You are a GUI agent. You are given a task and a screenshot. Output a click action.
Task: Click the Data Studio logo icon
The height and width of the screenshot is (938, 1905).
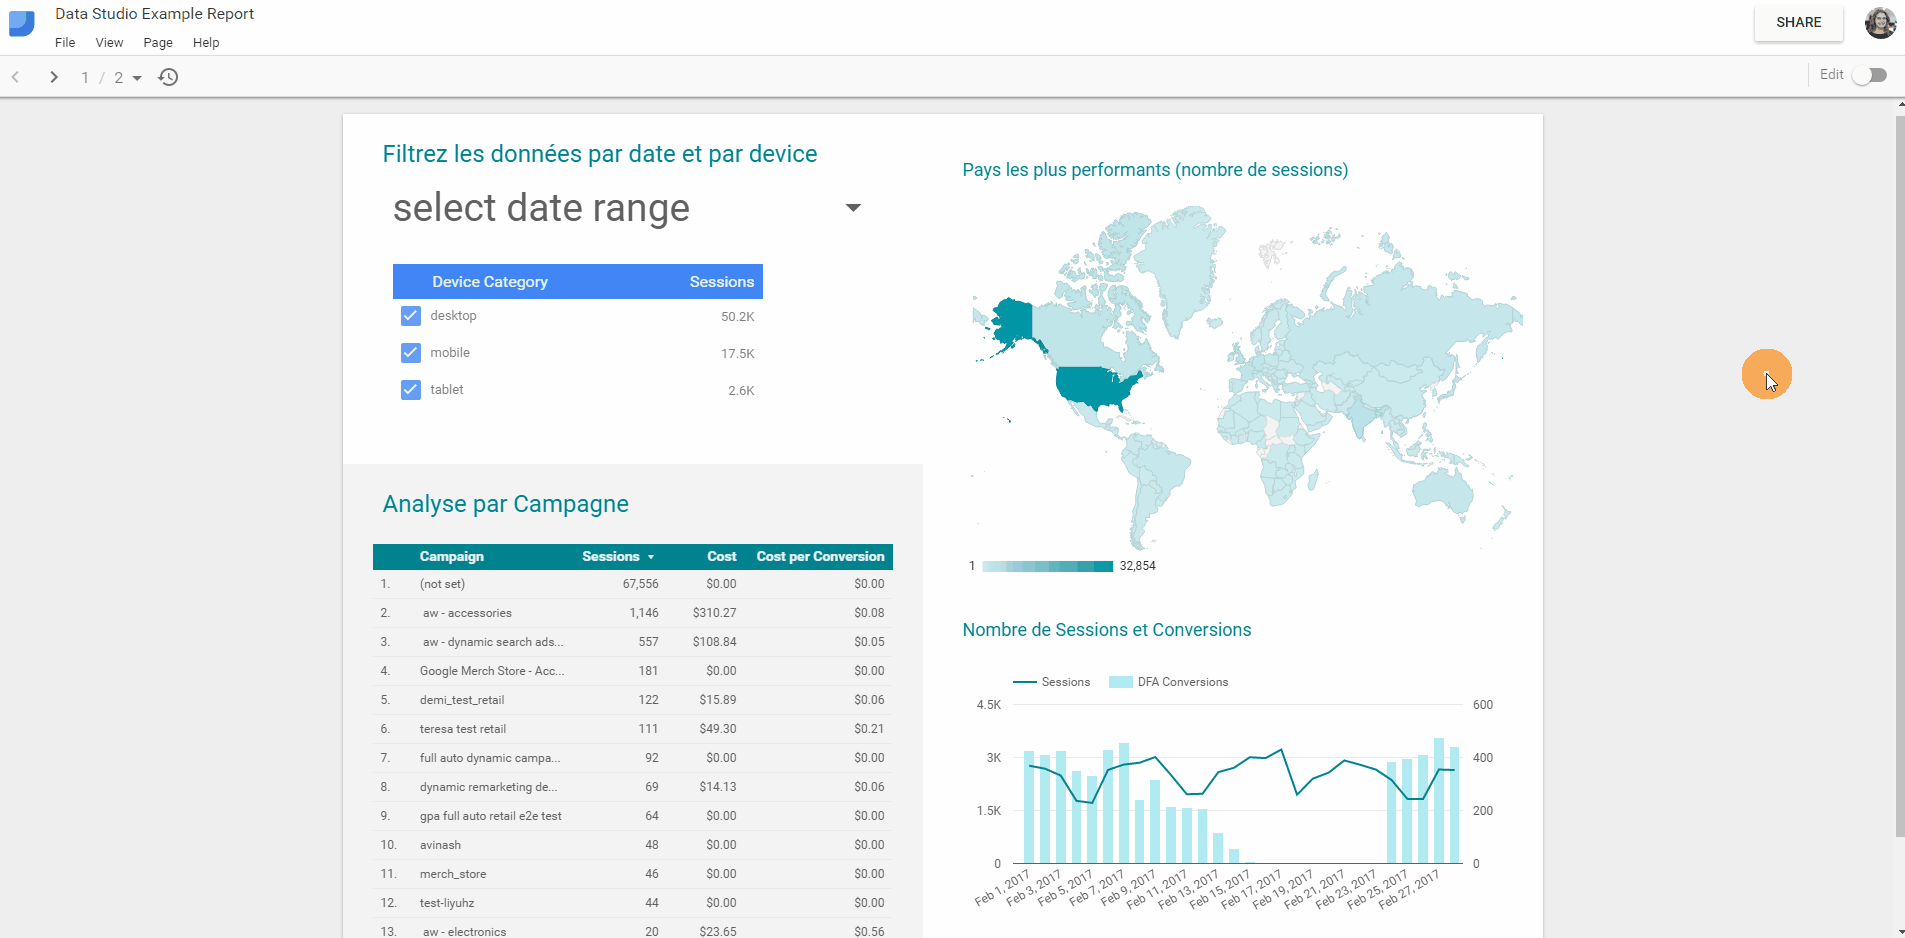(21, 23)
